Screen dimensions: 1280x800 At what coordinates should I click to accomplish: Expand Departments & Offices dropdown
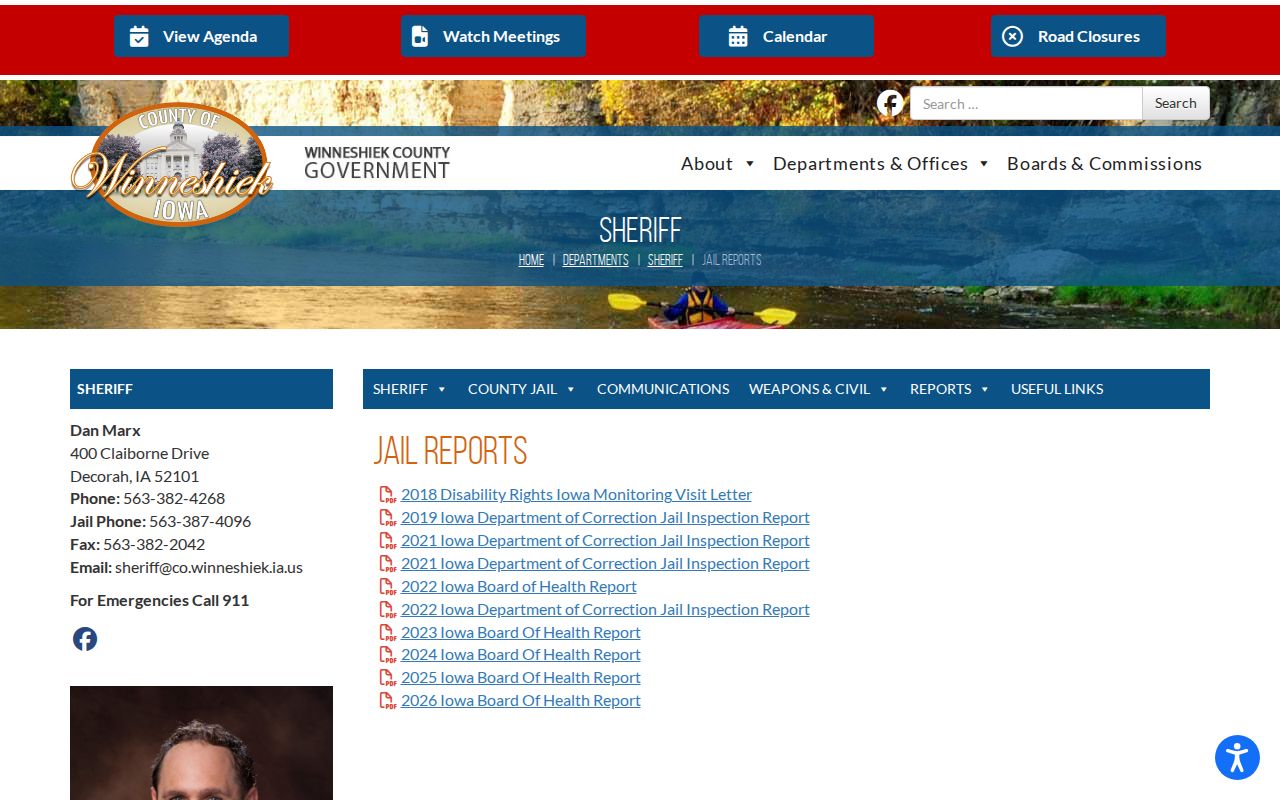point(880,163)
